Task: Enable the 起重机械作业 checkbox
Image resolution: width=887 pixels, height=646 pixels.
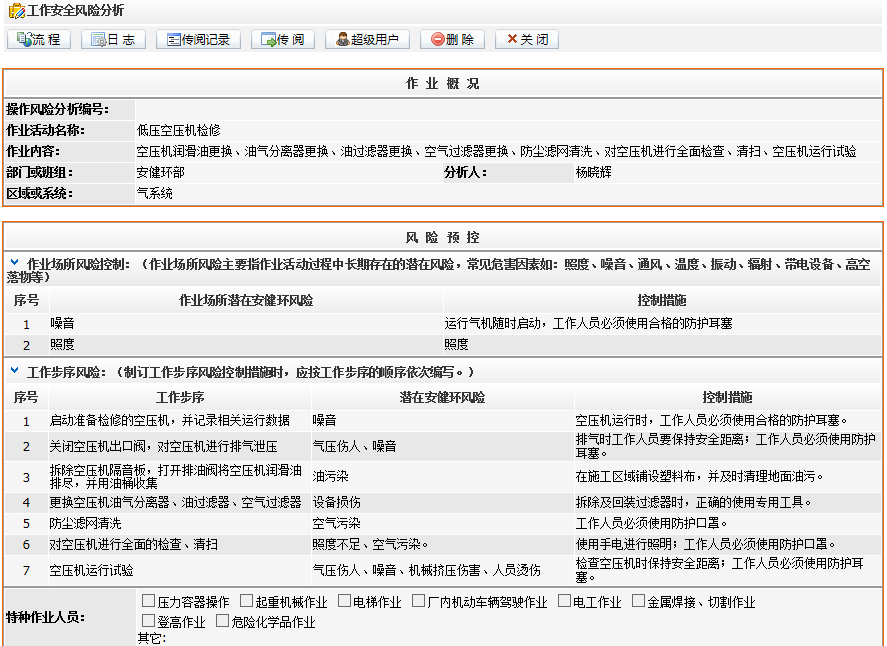Action: (x=247, y=602)
